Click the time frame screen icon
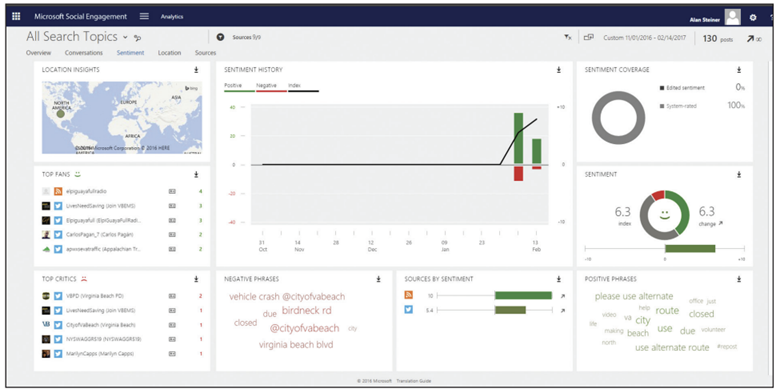Viewport: 780px width, 389px height. [x=589, y=37]
